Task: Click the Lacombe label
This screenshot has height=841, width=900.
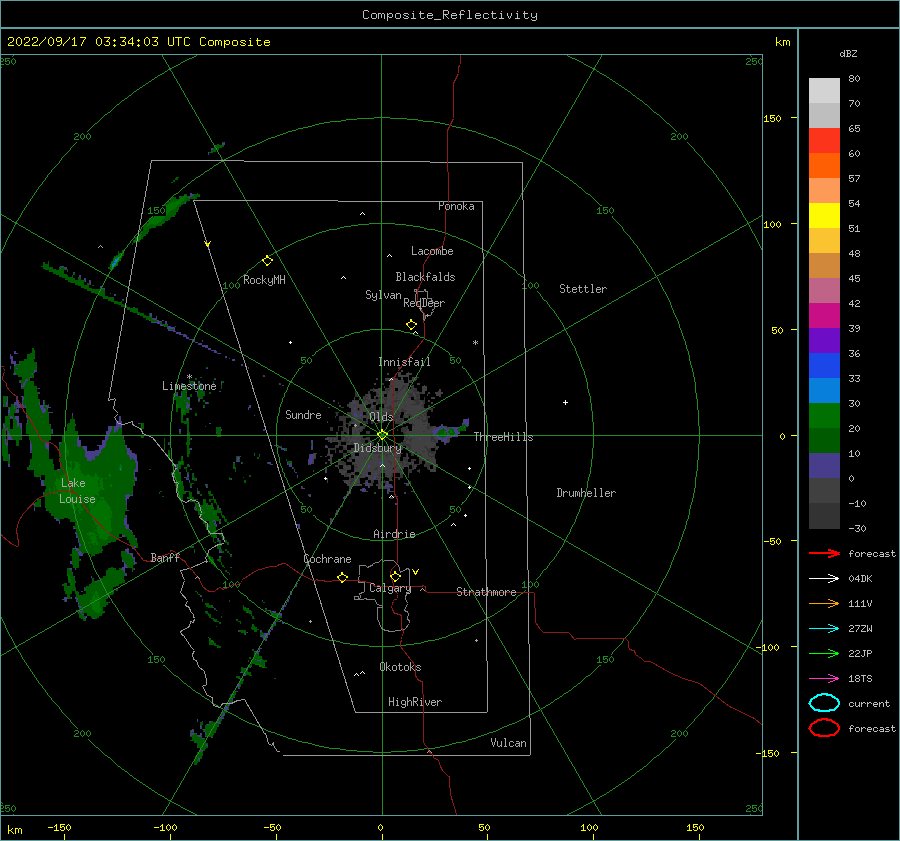Action: [432, 251]
